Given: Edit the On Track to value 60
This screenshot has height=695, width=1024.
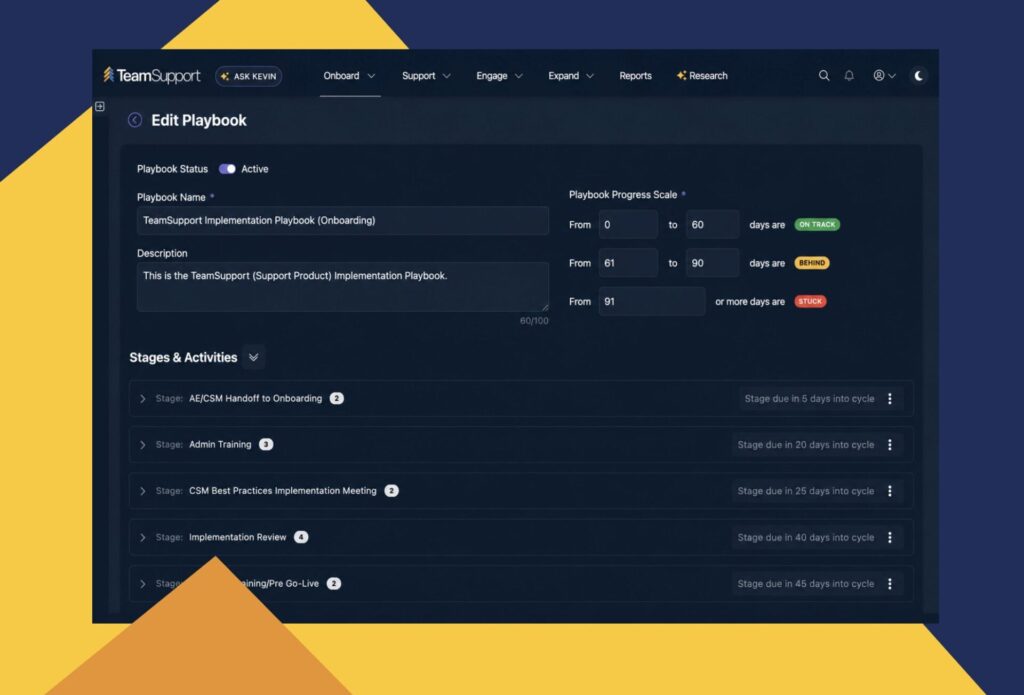Looking at the screenshot, I should (712, 225).
